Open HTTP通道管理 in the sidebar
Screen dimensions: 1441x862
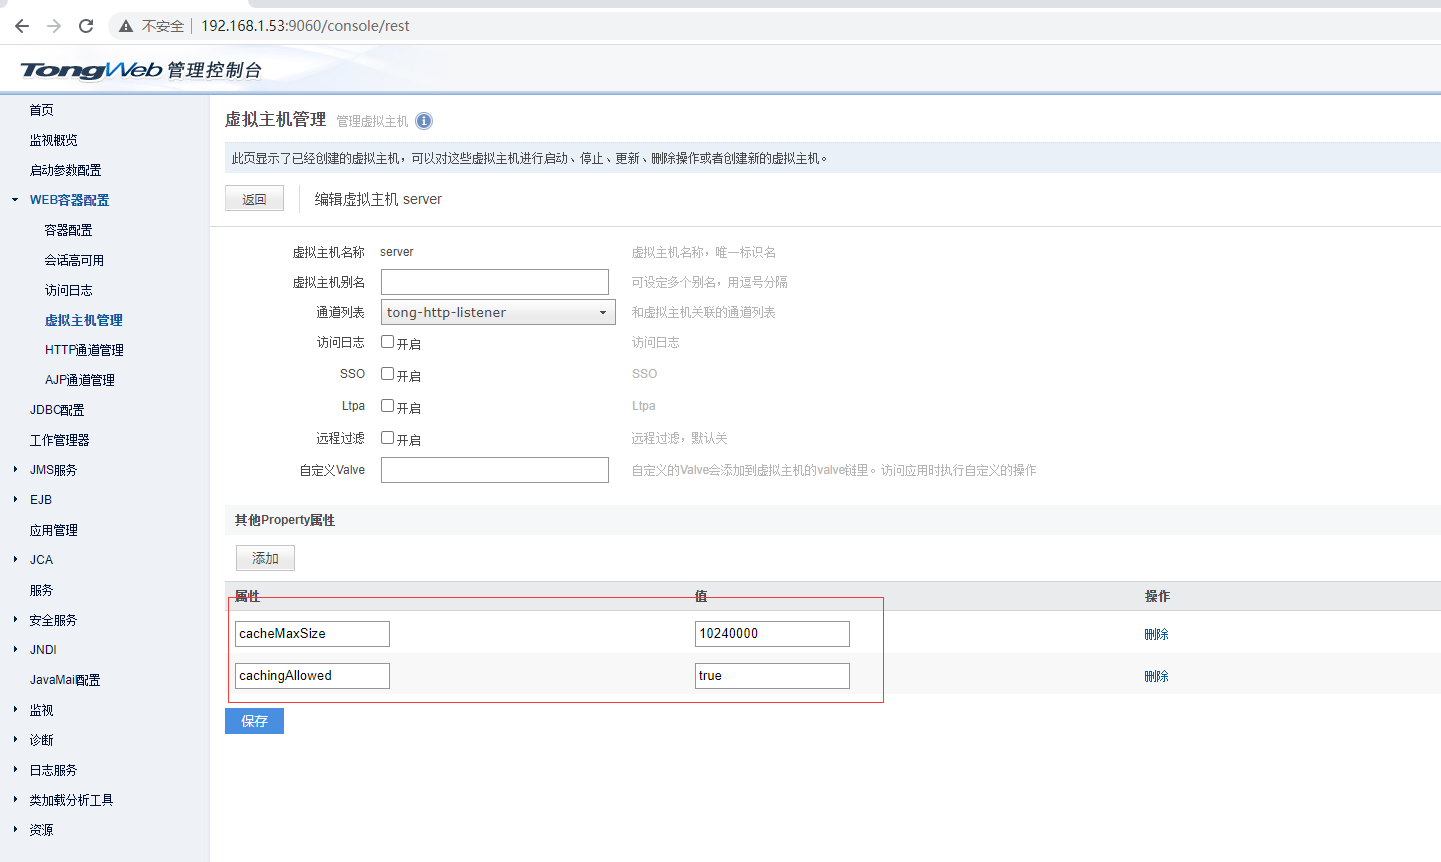point(84,350)
